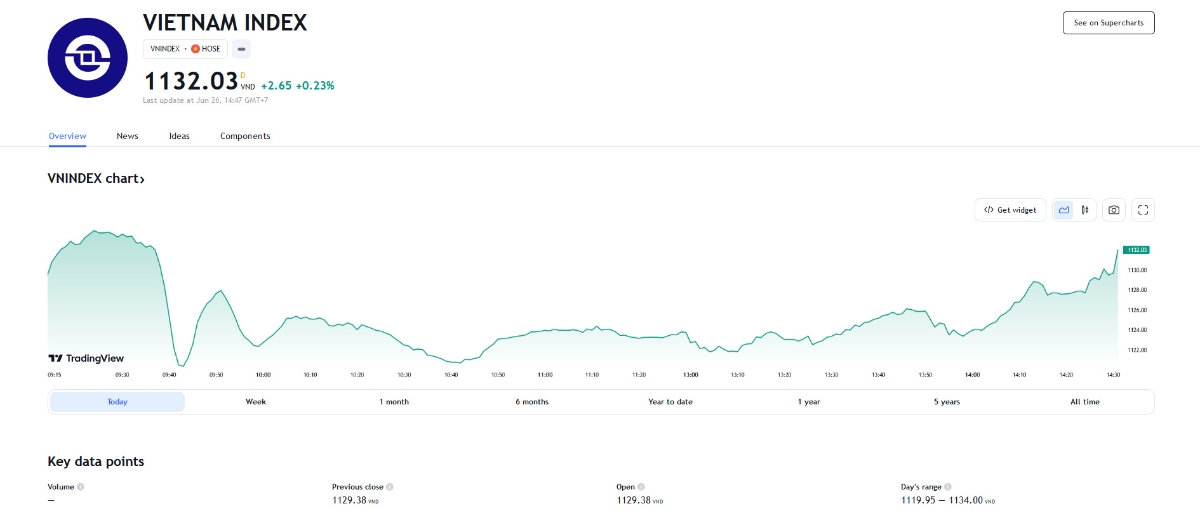
Task: Click the See on Supercharts button
Action: [1108, 22]
